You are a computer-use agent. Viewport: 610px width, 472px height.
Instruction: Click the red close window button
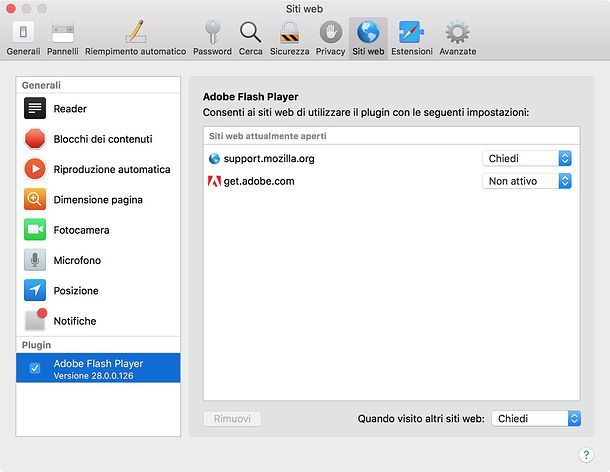tap(11, 8)
